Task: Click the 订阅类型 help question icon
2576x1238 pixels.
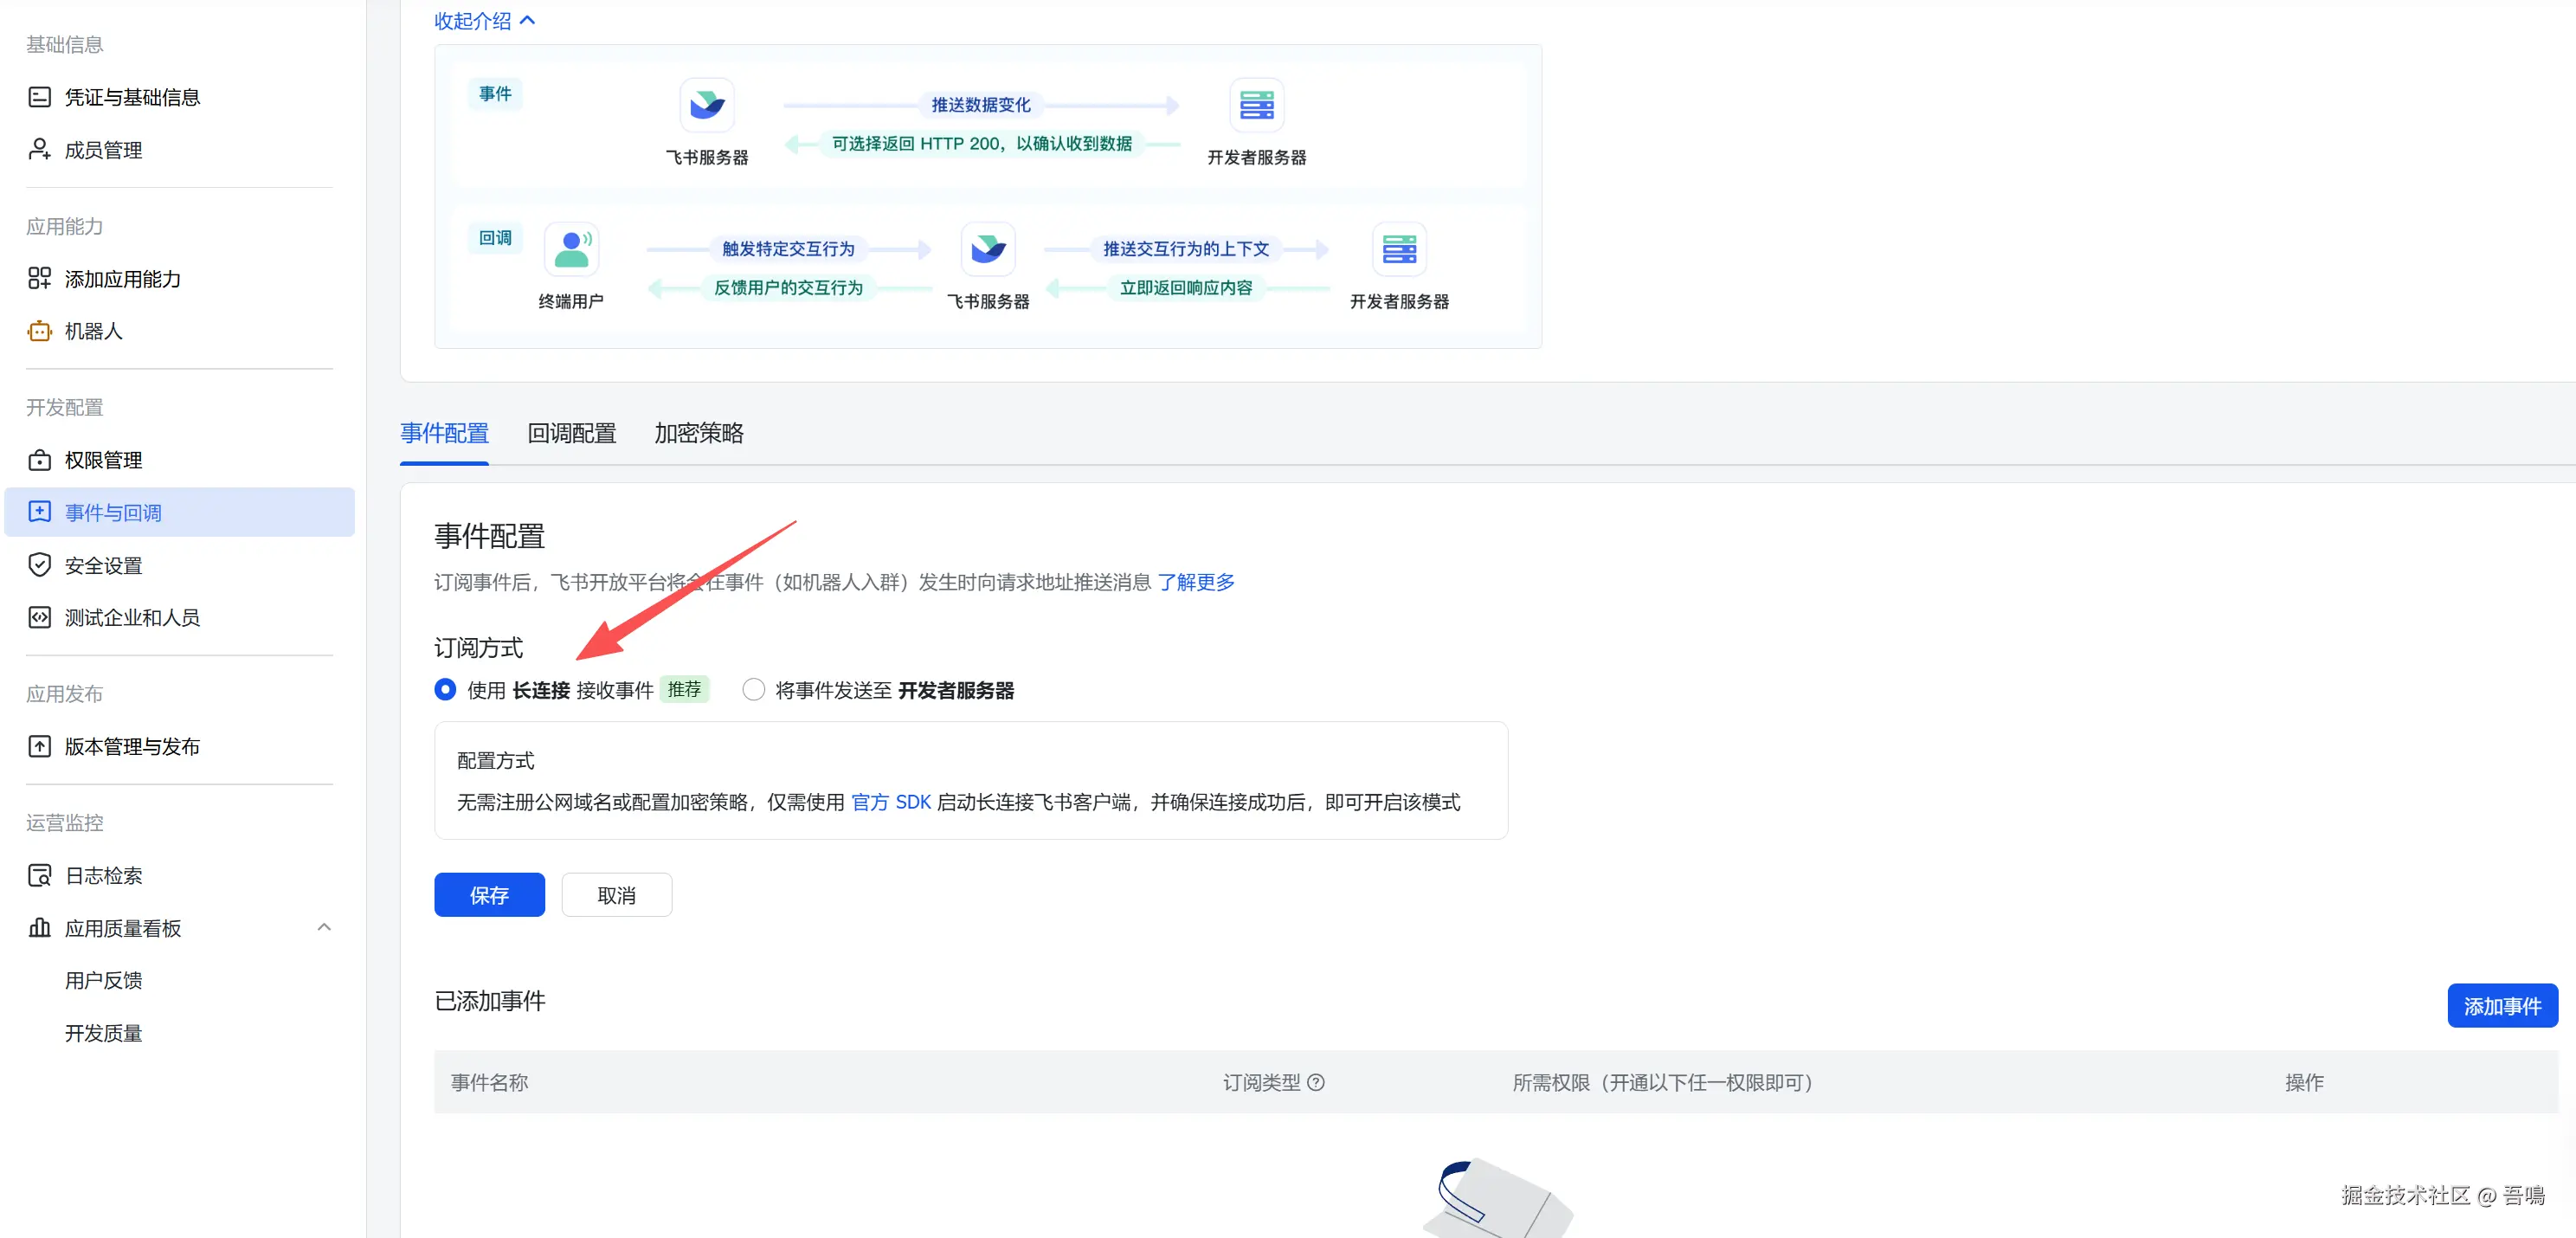Action: click(x=1316, y=1082)
